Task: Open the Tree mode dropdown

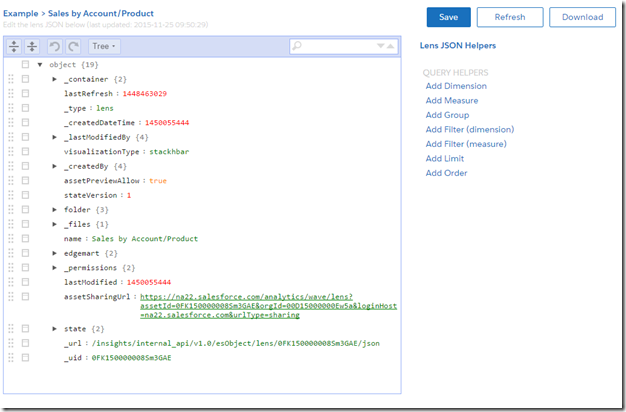Action: [x=104, y=46]
